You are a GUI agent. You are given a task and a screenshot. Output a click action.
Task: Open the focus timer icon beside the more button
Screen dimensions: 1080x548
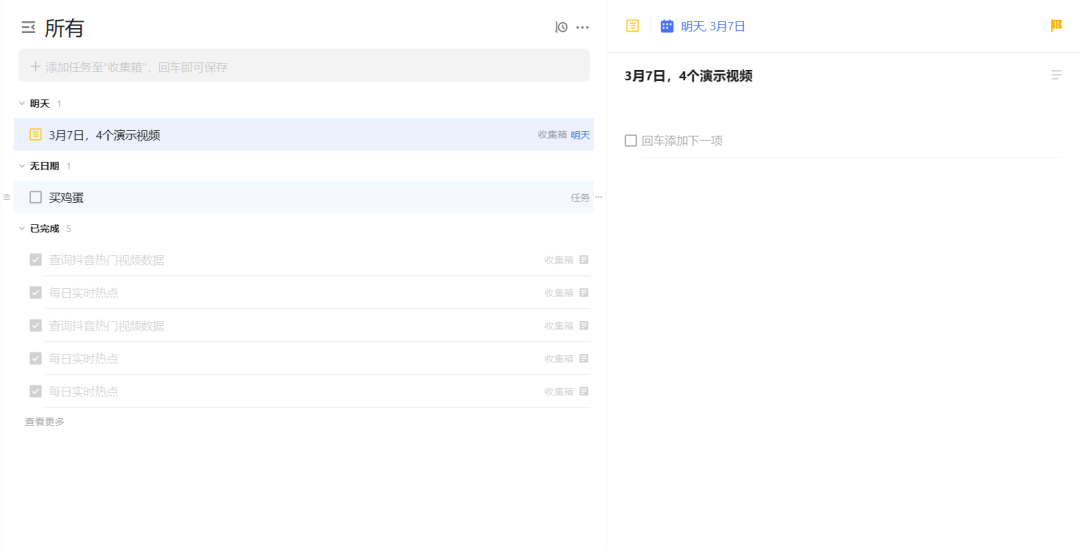pos(562,27)
